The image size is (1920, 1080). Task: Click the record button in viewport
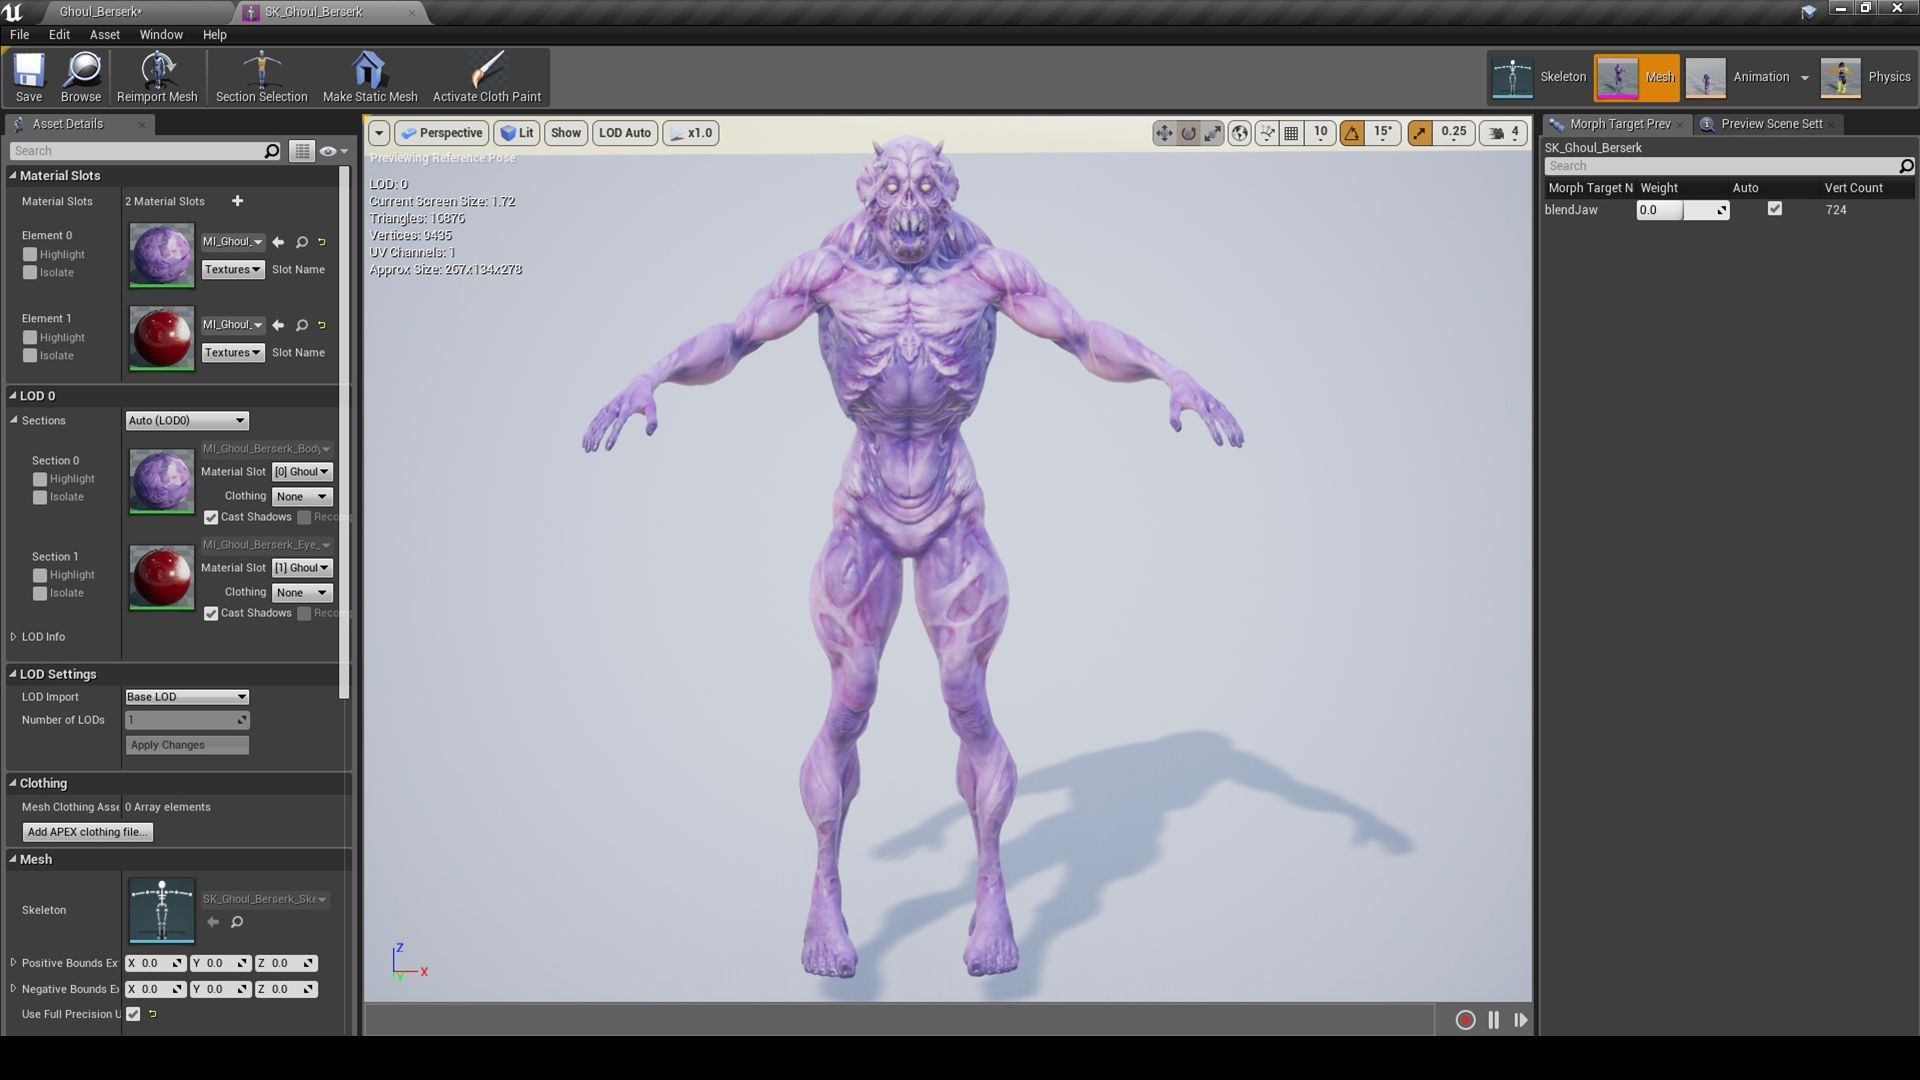[1465, 1020]
